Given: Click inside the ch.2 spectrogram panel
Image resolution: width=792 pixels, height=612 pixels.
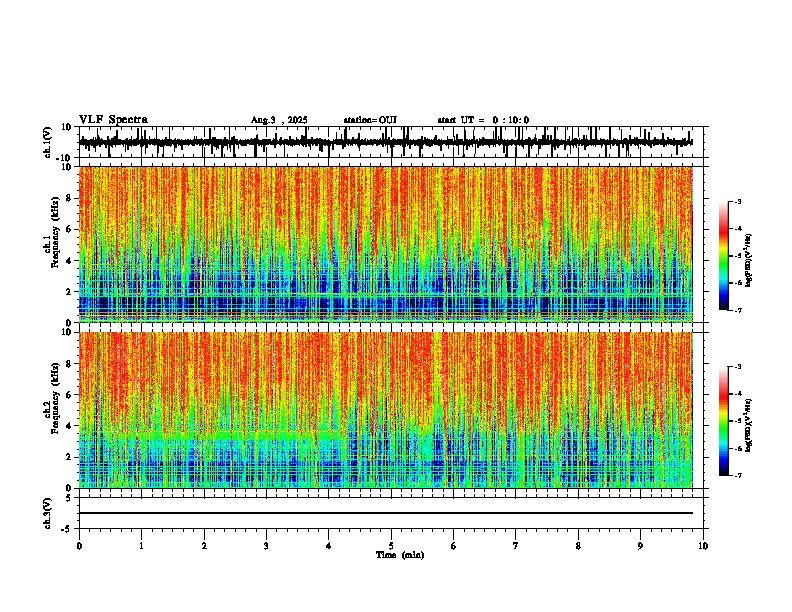Looking at the screenshot, I should [385, 410].
